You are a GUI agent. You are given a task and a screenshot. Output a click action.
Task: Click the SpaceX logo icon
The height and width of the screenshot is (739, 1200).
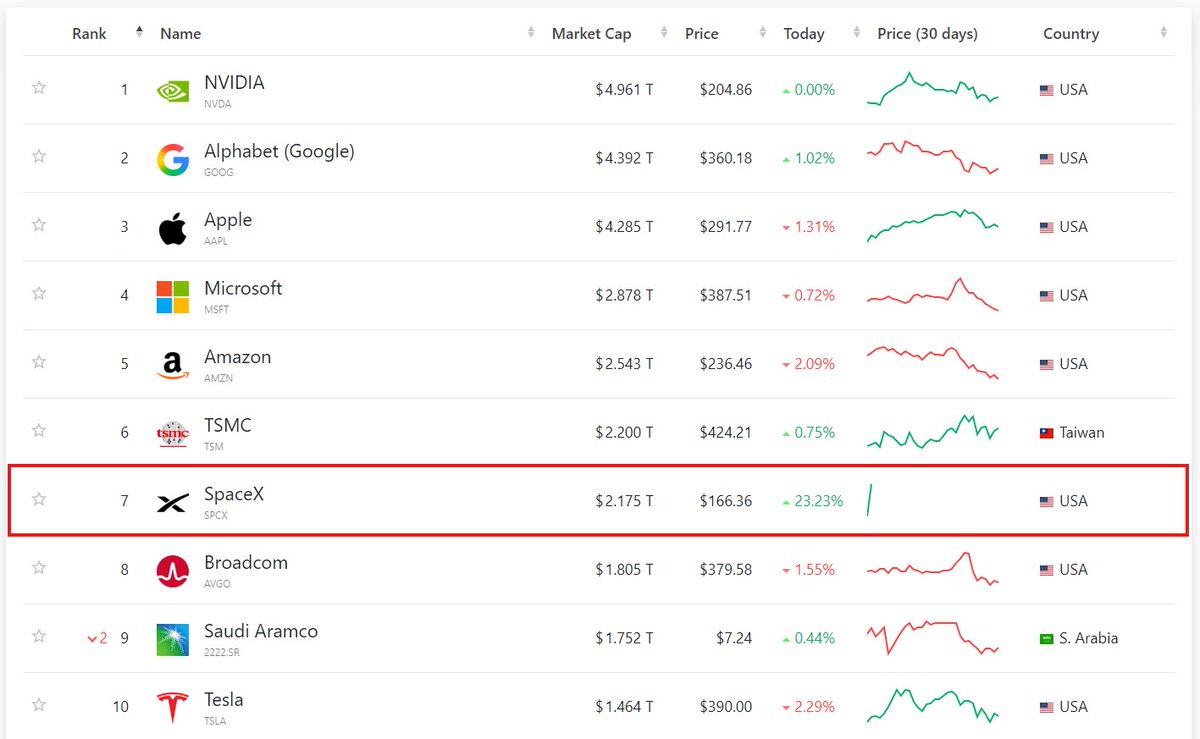(172, 502)
